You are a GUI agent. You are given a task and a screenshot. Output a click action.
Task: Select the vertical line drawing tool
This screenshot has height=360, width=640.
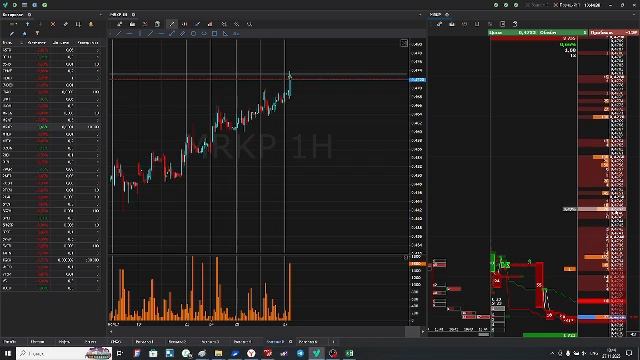click(140, 33)
